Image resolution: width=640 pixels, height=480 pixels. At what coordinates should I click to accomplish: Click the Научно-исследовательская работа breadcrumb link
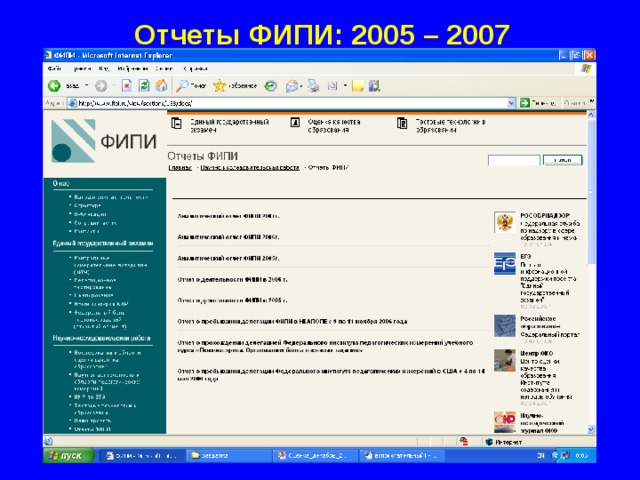[250, 168]
